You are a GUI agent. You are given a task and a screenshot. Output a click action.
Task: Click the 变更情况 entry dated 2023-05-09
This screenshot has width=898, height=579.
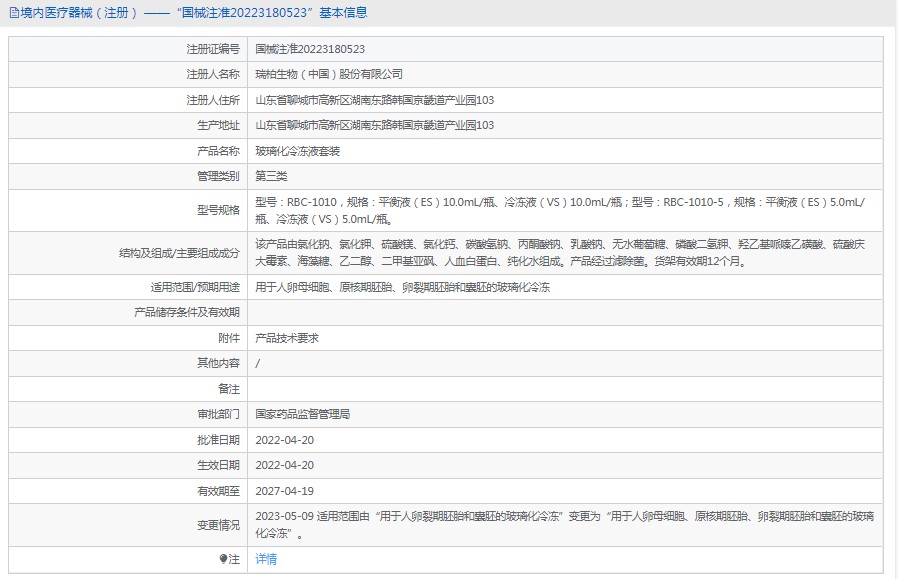coord(565,525)
